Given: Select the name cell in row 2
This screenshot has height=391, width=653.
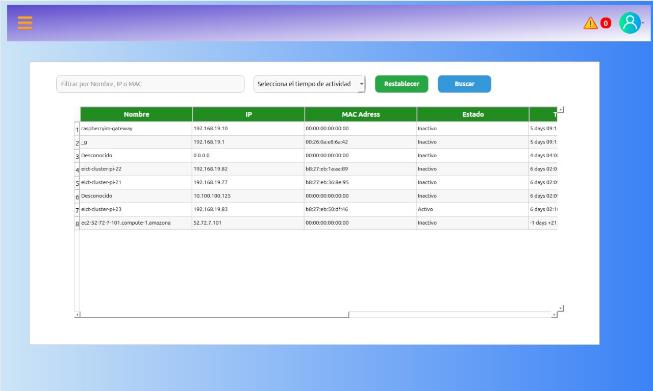Looking at the screenshot, I should tap(136, 142).
